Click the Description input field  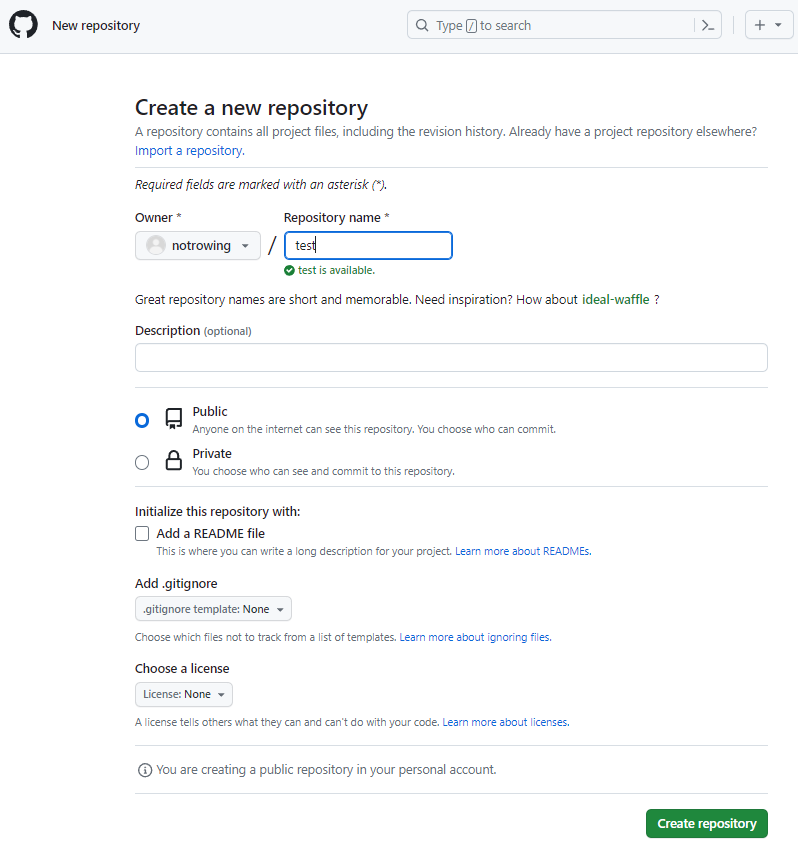451,358
